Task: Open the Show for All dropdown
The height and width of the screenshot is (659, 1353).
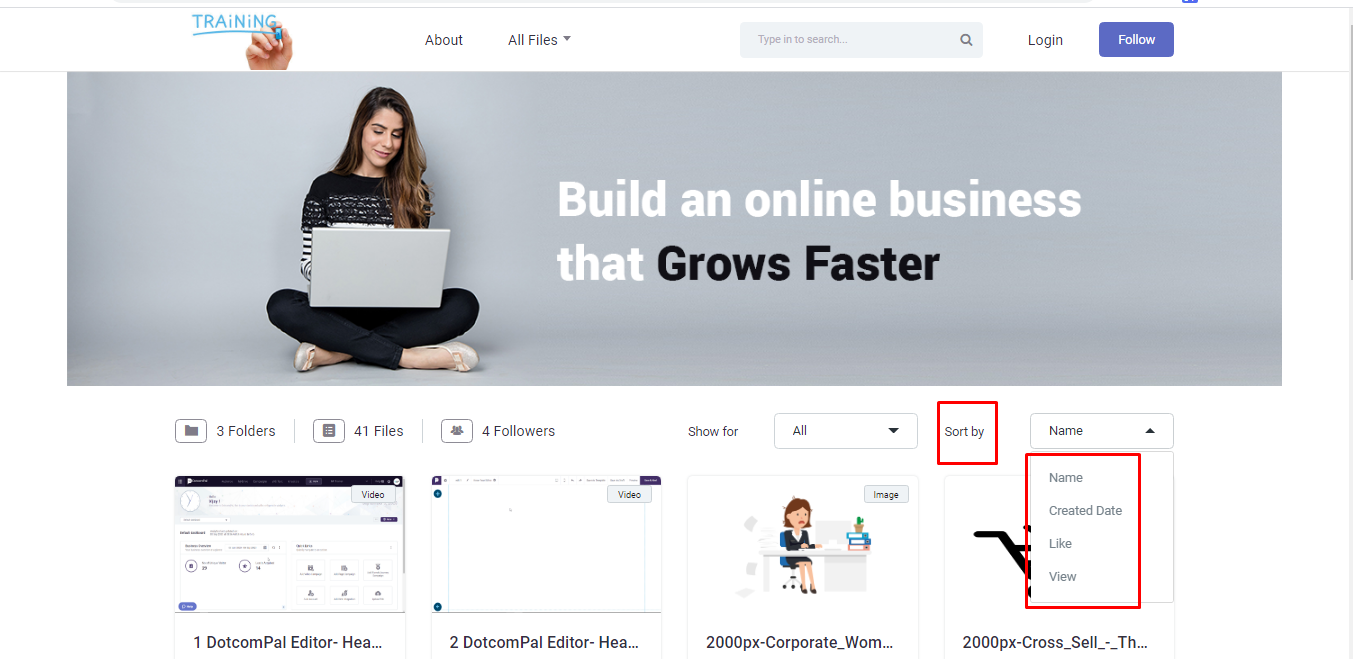Action: 846,431
